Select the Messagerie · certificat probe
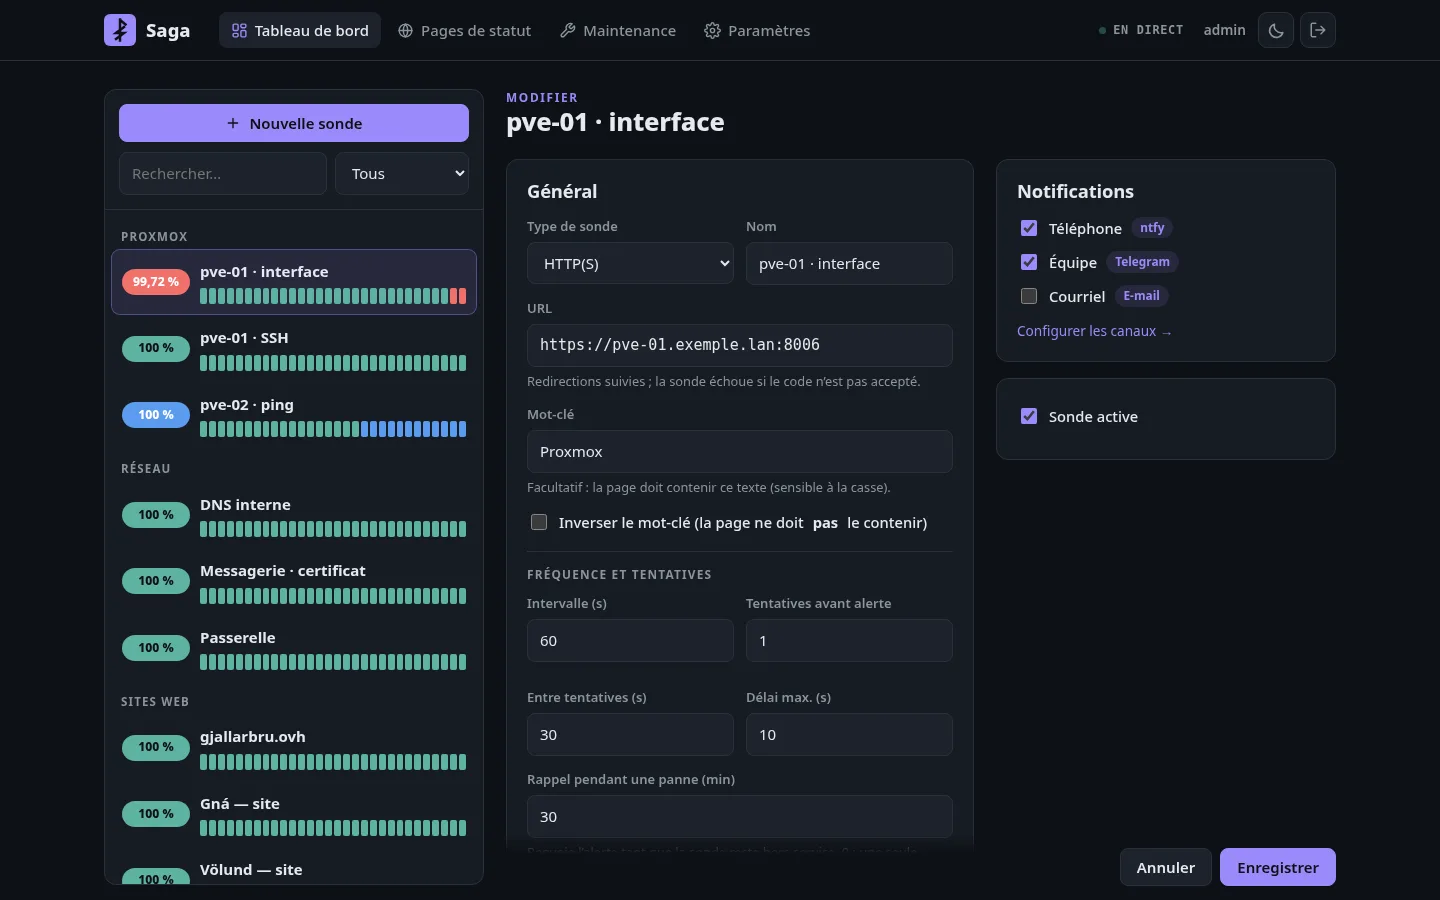This screenshot has width=1440, height=900. 294,582
